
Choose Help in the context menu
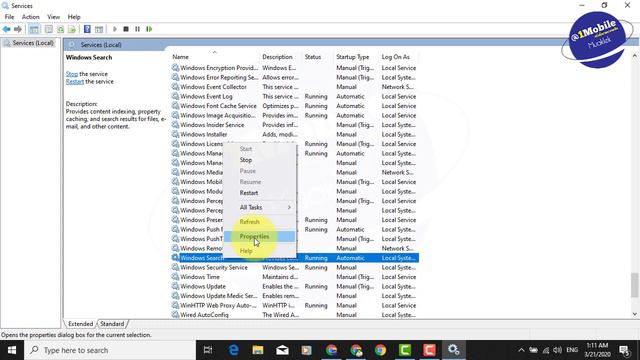tap(260, 251)
